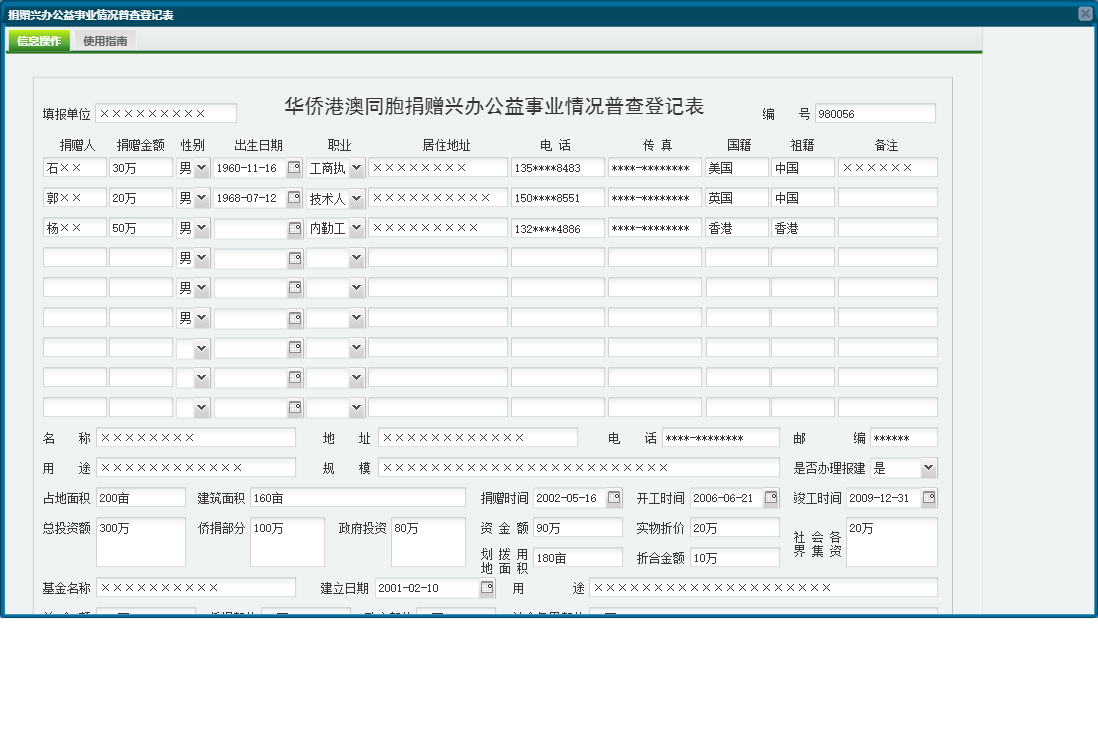Open calendar picker for birth date 1960-11-16
This screenshot has height=730, width=1098.
coord(294,168)
